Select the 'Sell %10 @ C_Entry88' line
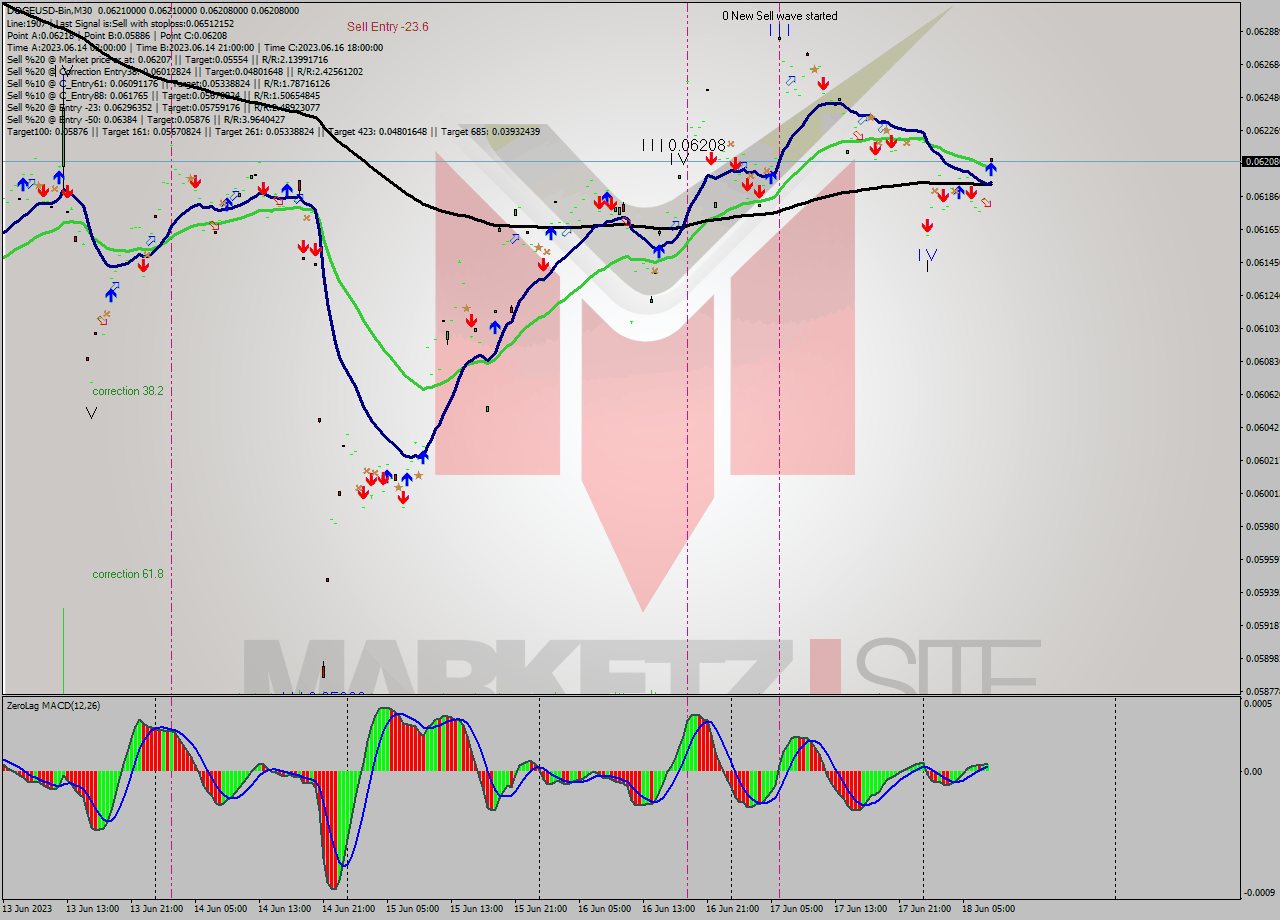This screenshot has width=1280, height=920. [164, 95]
